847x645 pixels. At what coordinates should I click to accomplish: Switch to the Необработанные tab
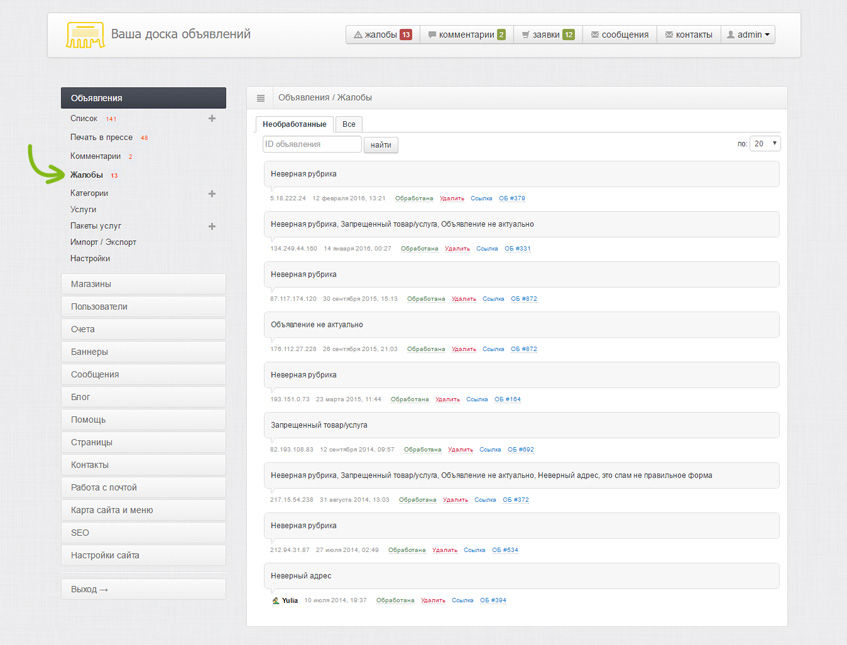click(x=294, y=124)
